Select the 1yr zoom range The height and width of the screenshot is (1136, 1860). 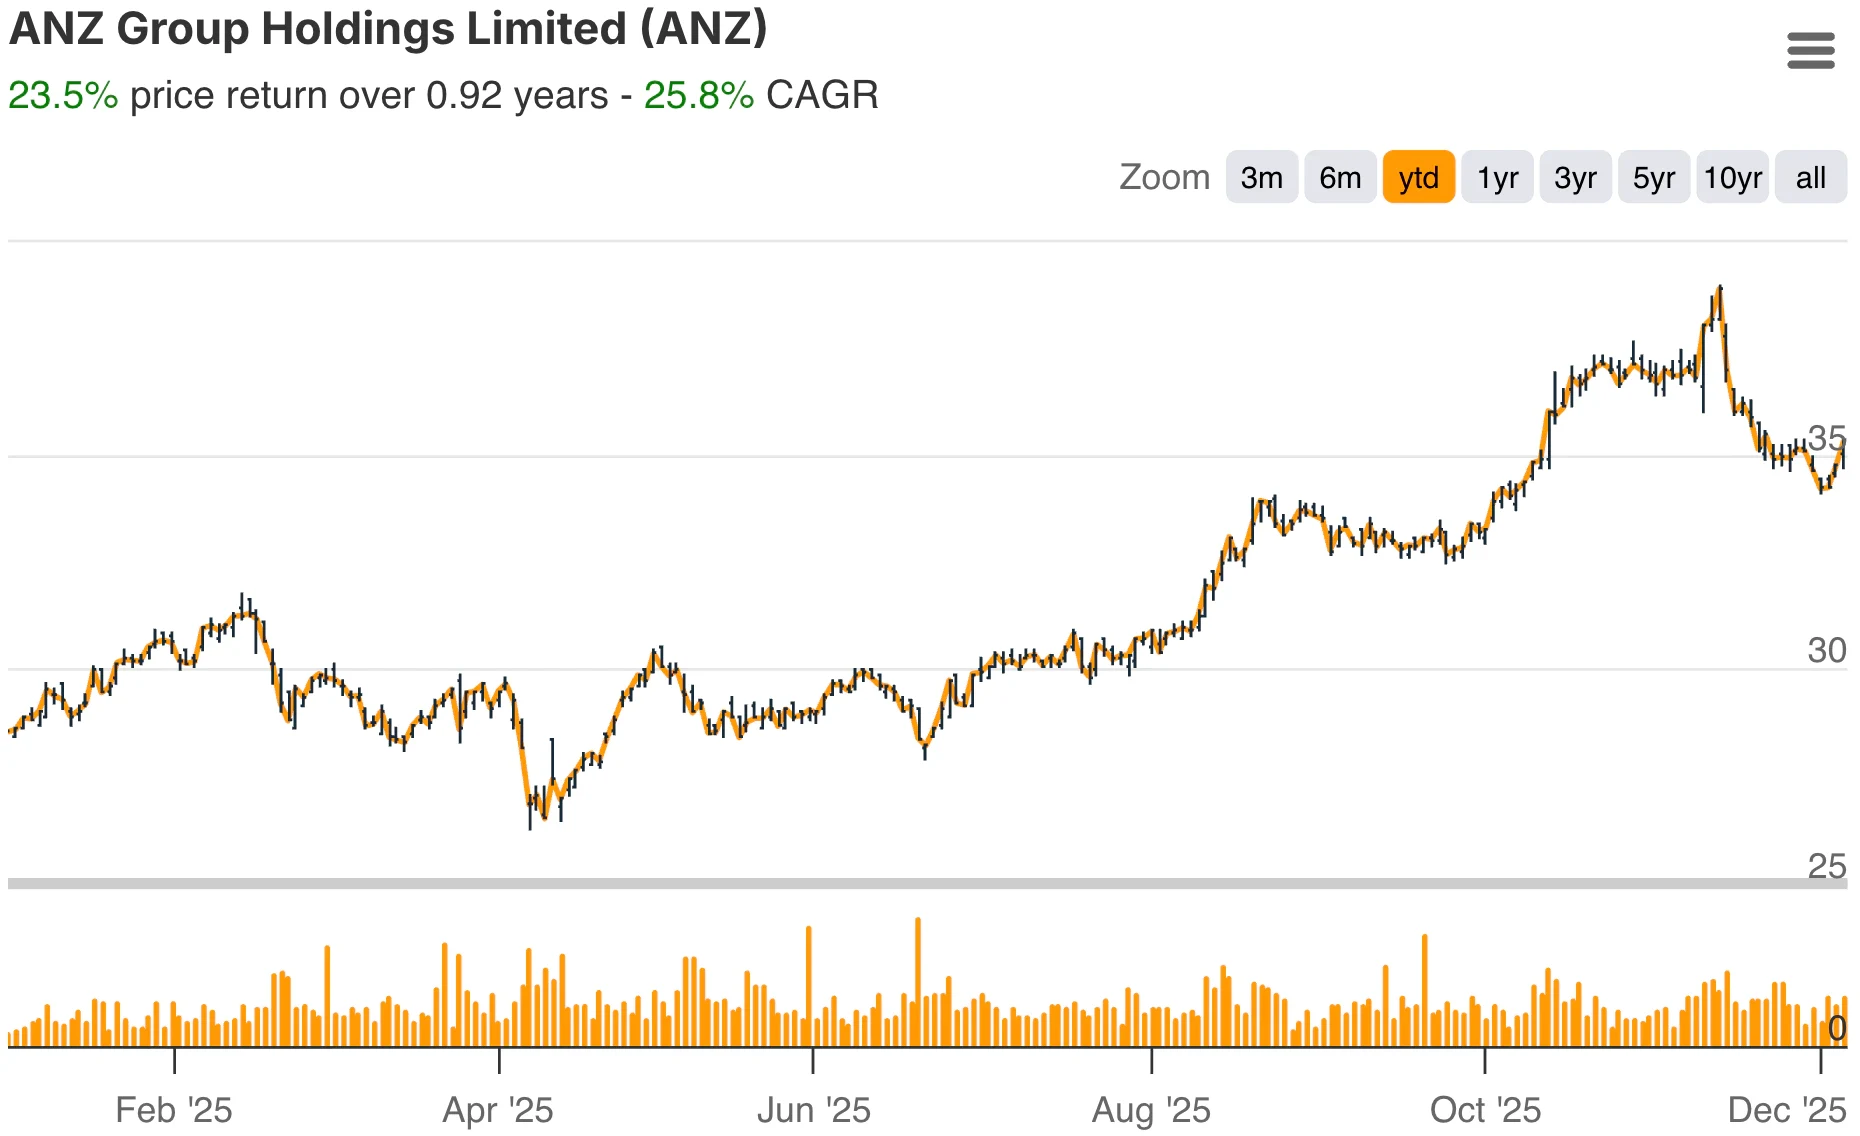(x=1496, y=177)
